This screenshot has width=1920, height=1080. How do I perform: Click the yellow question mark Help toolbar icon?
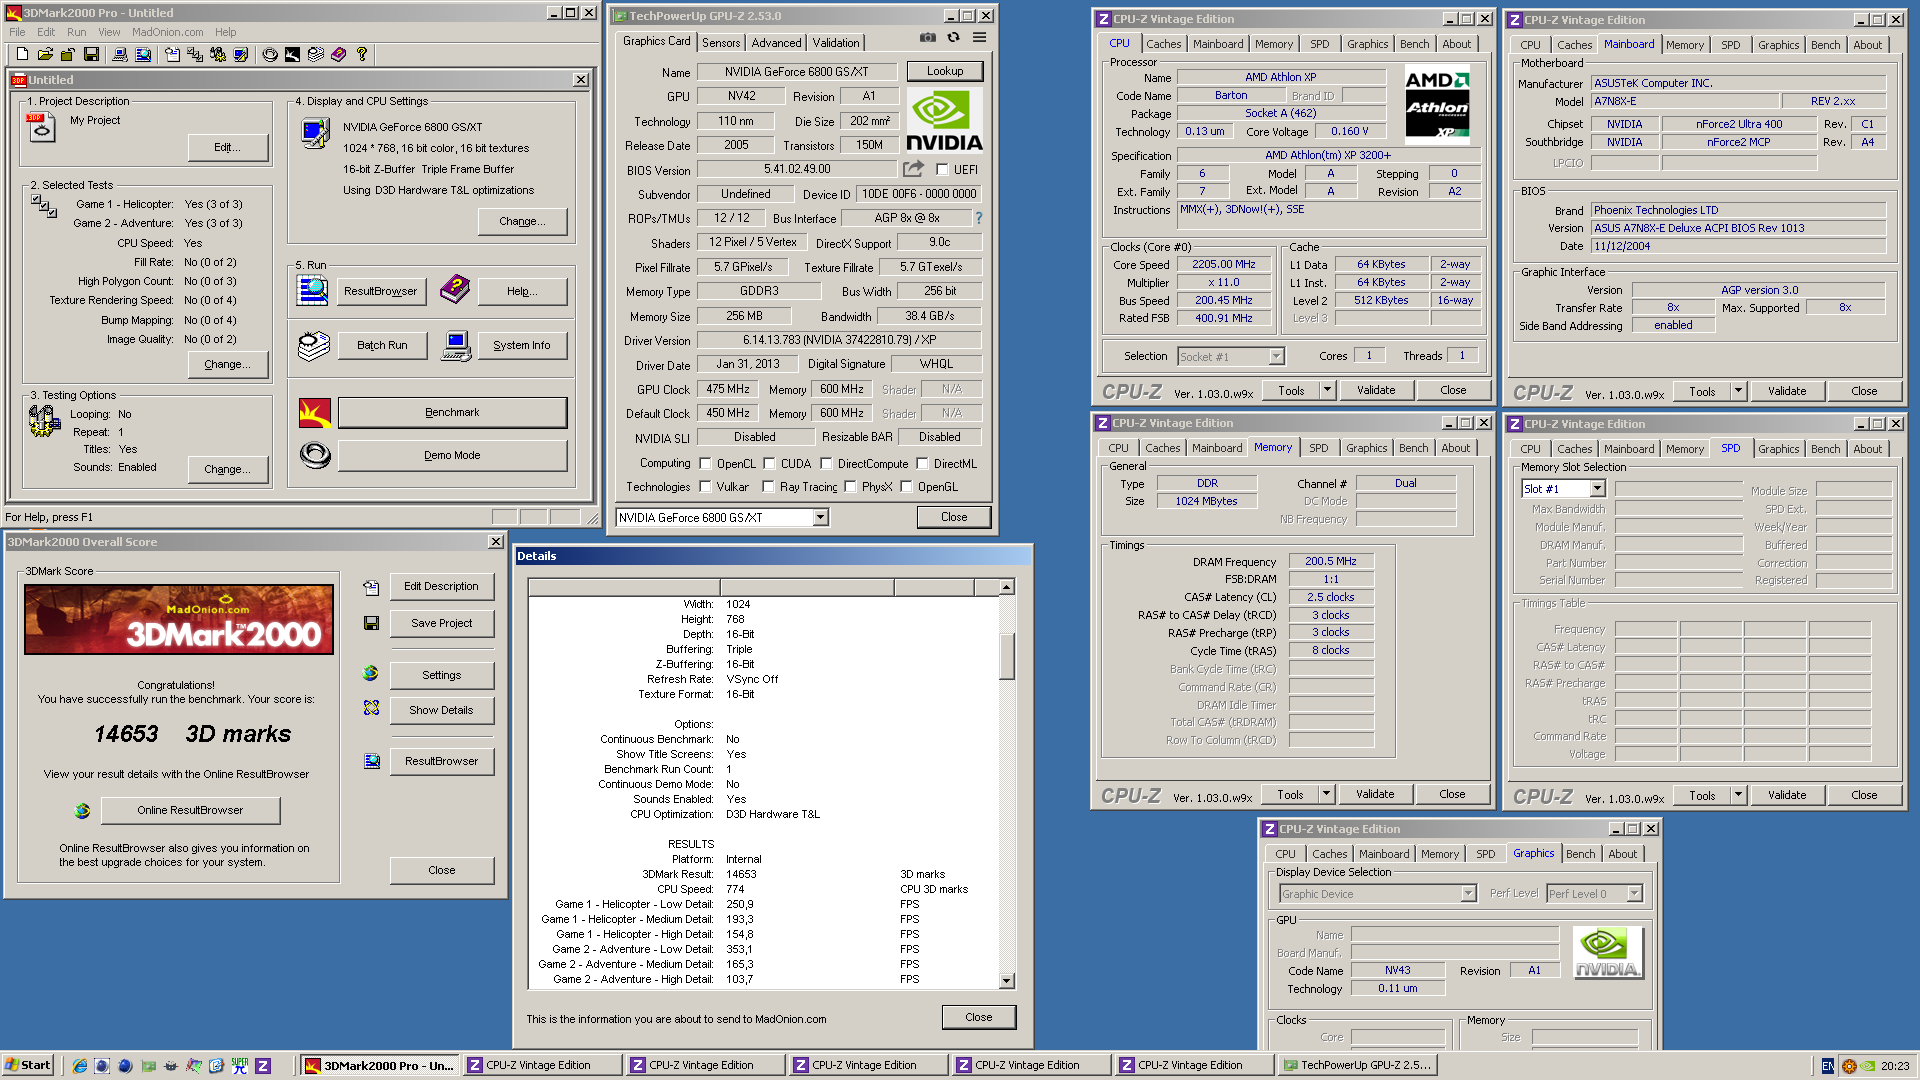pos(362,54)
